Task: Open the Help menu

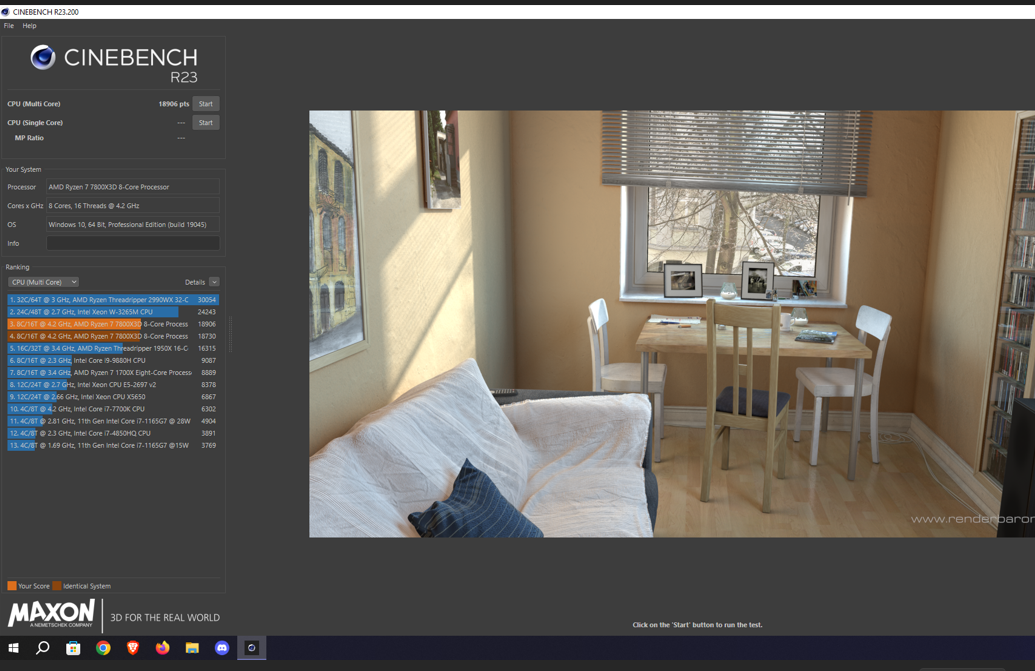Action: pos(29,26)
